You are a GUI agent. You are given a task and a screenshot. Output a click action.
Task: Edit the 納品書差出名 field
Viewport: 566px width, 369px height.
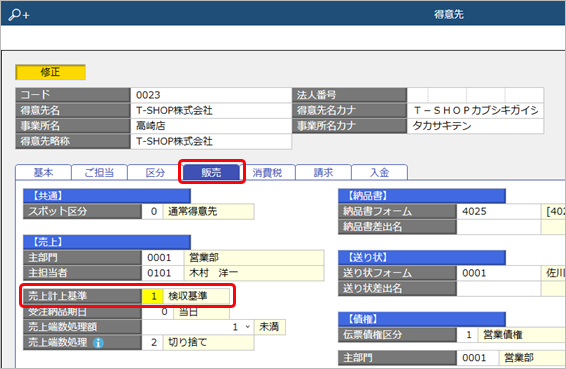[499, 227]
